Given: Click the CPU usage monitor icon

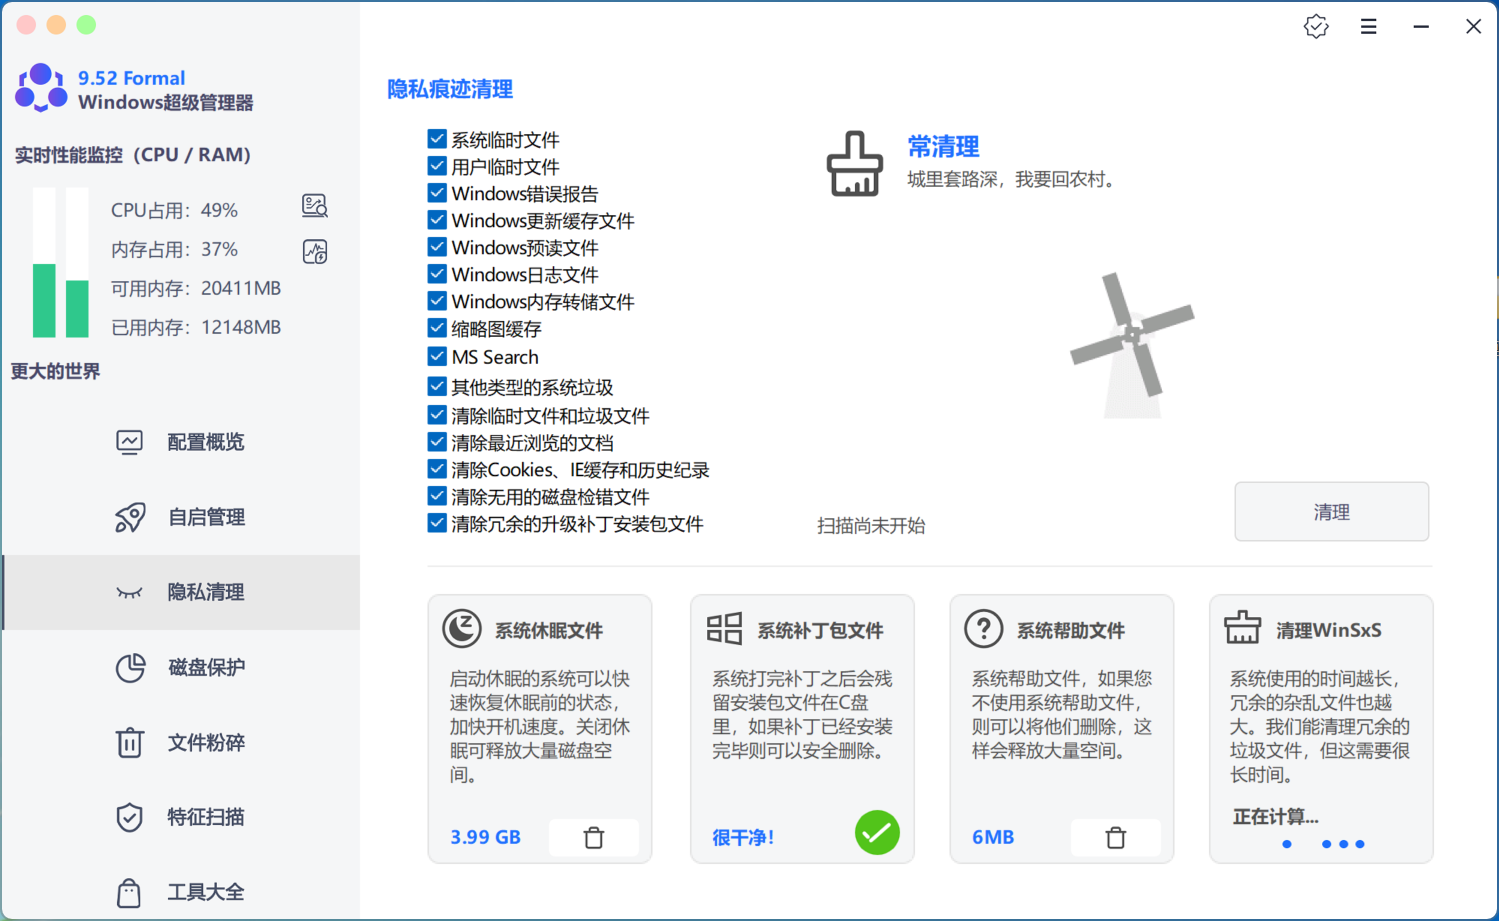Looking at the screenshot, I should pyautogui.click(x=315, y=207).
